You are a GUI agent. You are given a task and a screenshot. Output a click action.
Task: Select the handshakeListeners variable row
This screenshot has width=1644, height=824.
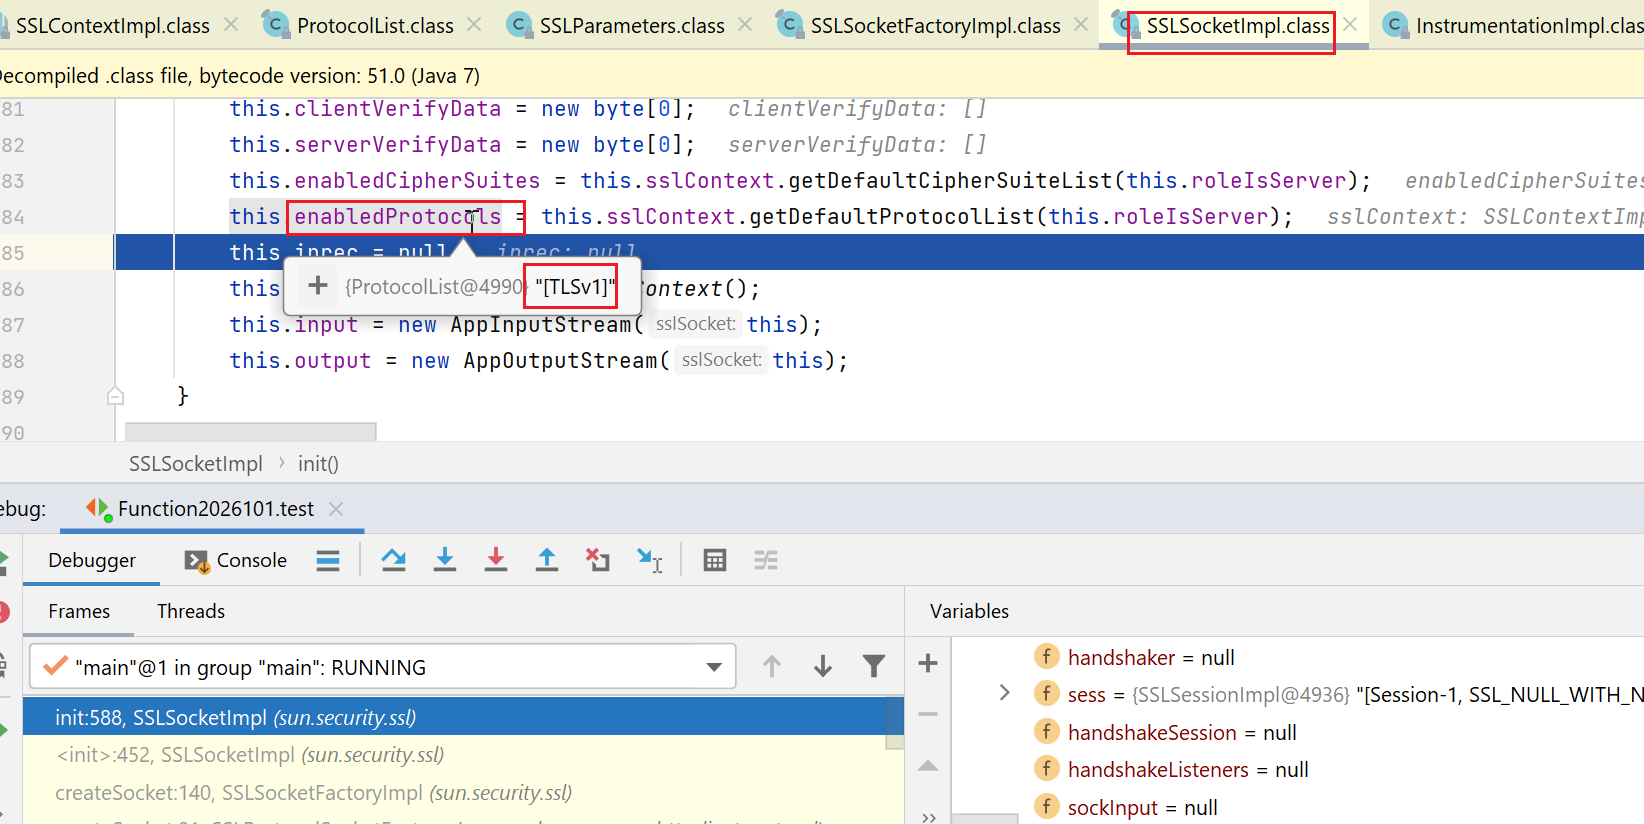pyautogui.click(x=1158, y=770)
